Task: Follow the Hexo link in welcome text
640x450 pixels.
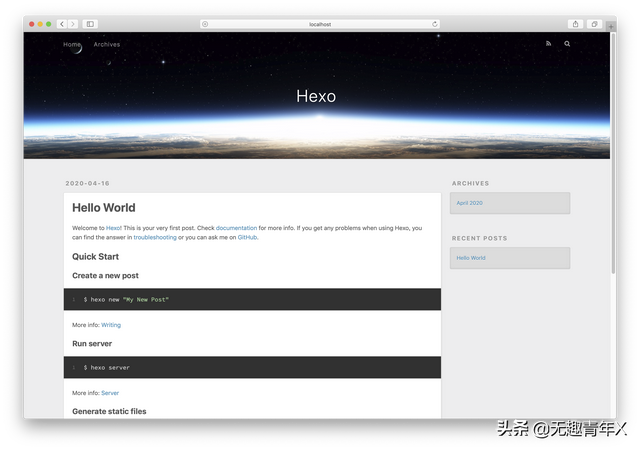Action: [113, 228]
